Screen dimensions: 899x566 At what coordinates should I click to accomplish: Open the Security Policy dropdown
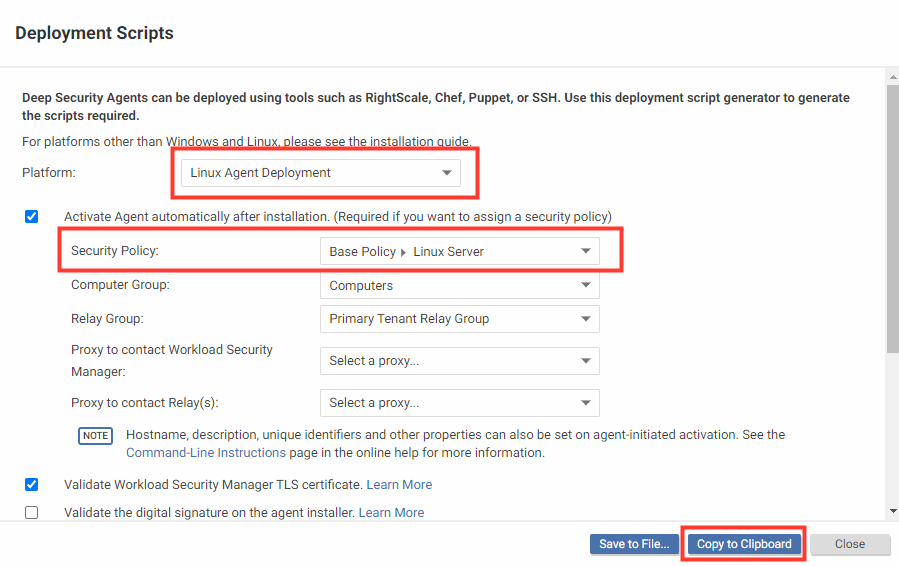(460, 251)
